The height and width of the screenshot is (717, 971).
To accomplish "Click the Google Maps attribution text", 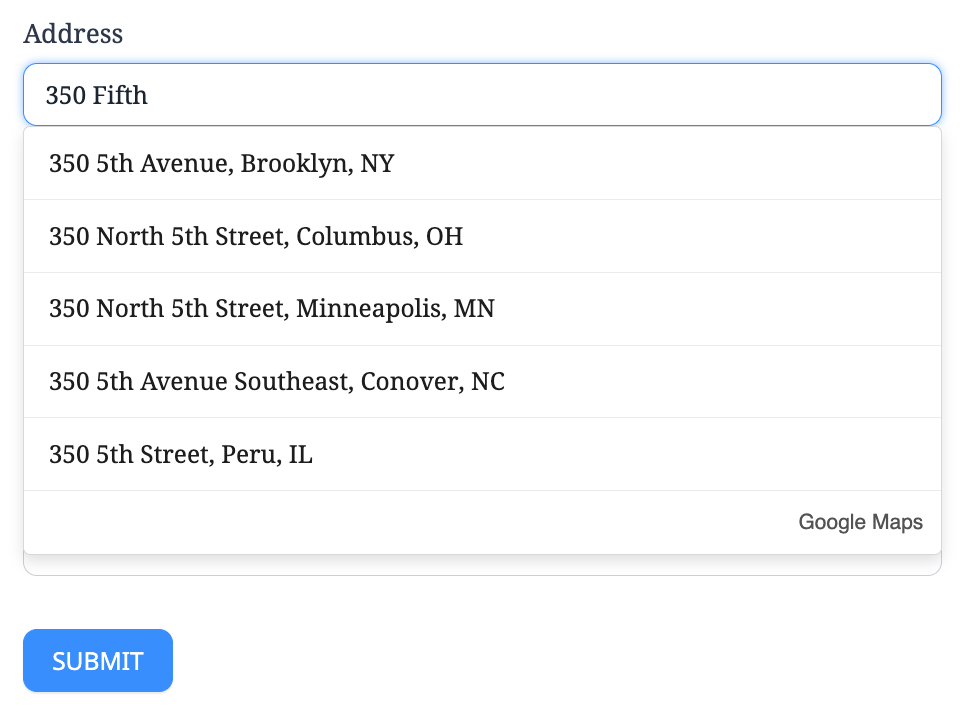I will point(860,522).
